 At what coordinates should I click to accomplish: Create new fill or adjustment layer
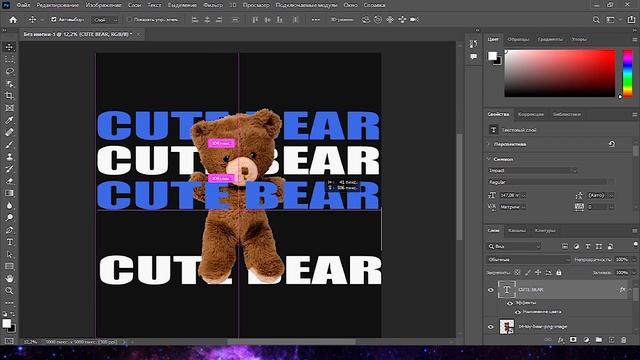pos(586,340)
